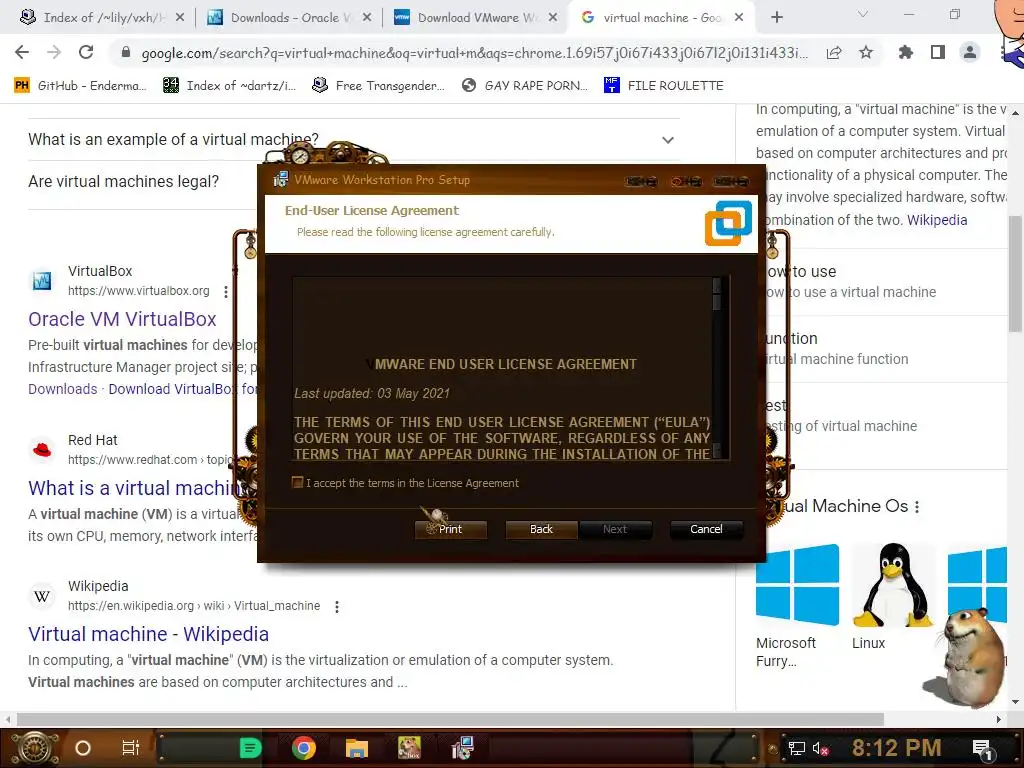Image resolution: width=1024 pixels, height=768 pixels.
Task: Go back using the browser back arrow
Action: click(22, 52)
